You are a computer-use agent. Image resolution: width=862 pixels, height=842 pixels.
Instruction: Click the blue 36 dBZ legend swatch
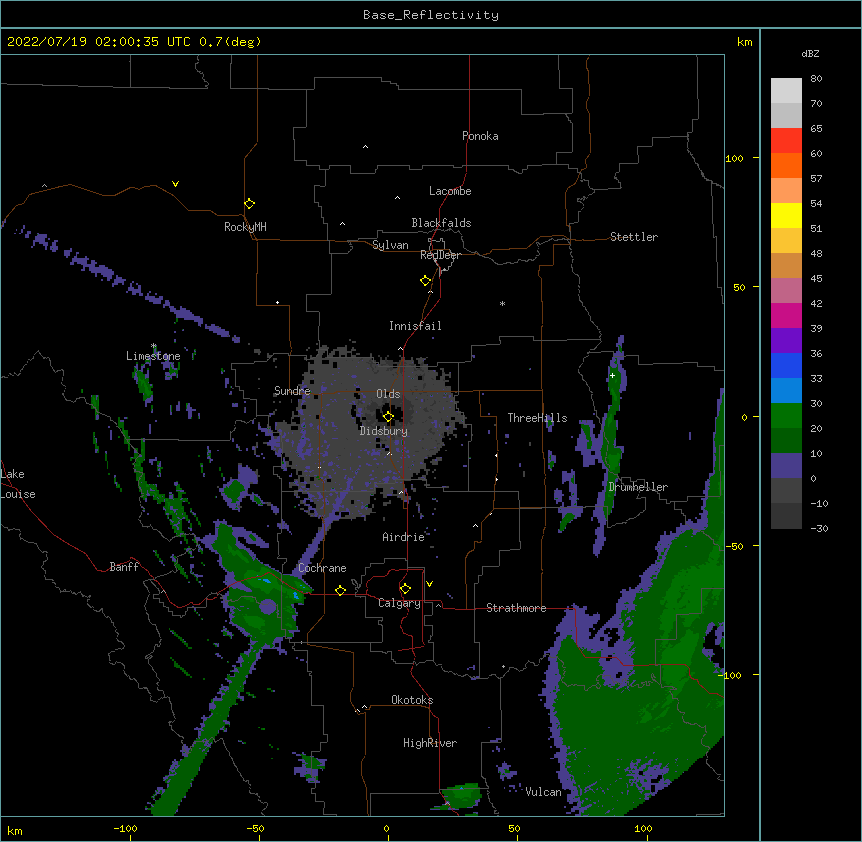pos(786,365)
